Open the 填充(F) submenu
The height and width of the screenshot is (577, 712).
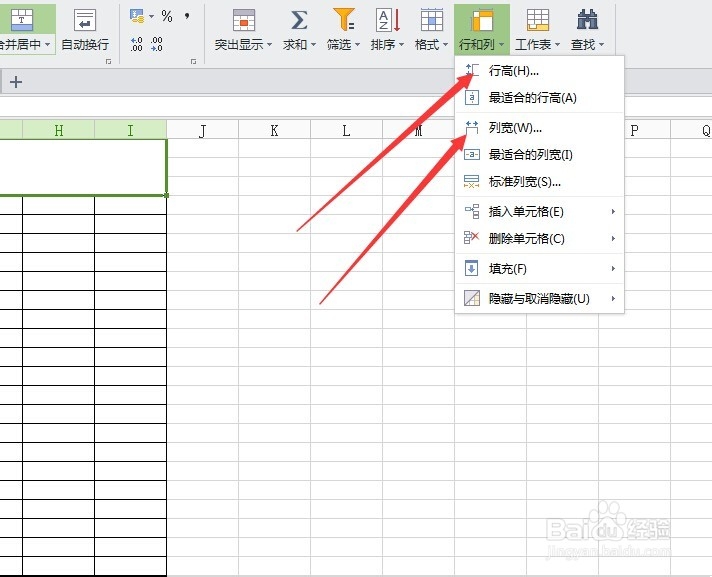pyautogui.click(x=539, y=269)
